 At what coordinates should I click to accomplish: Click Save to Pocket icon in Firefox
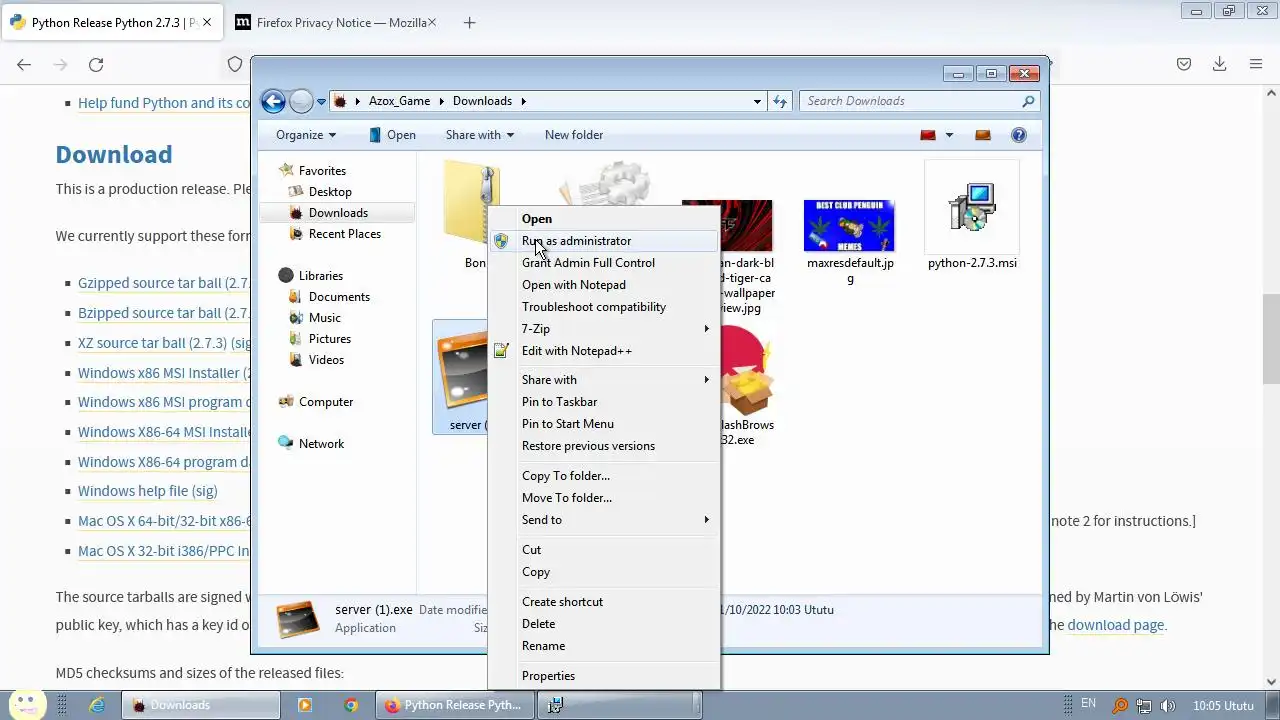click(1183, 64)
